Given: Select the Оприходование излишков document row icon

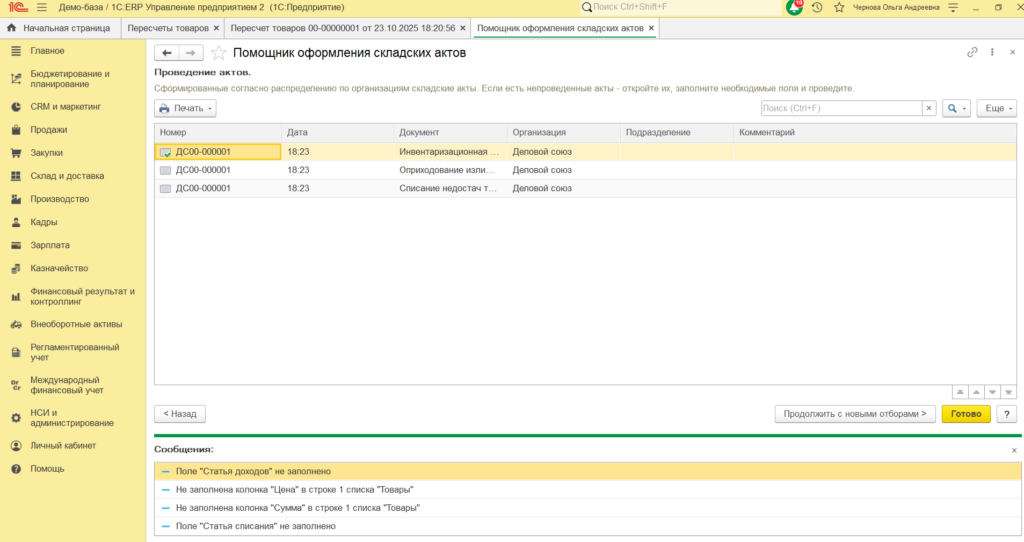Looking at the screenshot, I should point(165,170).
